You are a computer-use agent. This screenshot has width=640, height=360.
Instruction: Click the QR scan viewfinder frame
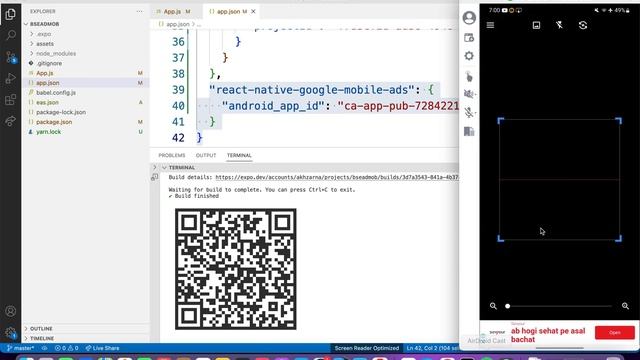[x=560, y=180]
